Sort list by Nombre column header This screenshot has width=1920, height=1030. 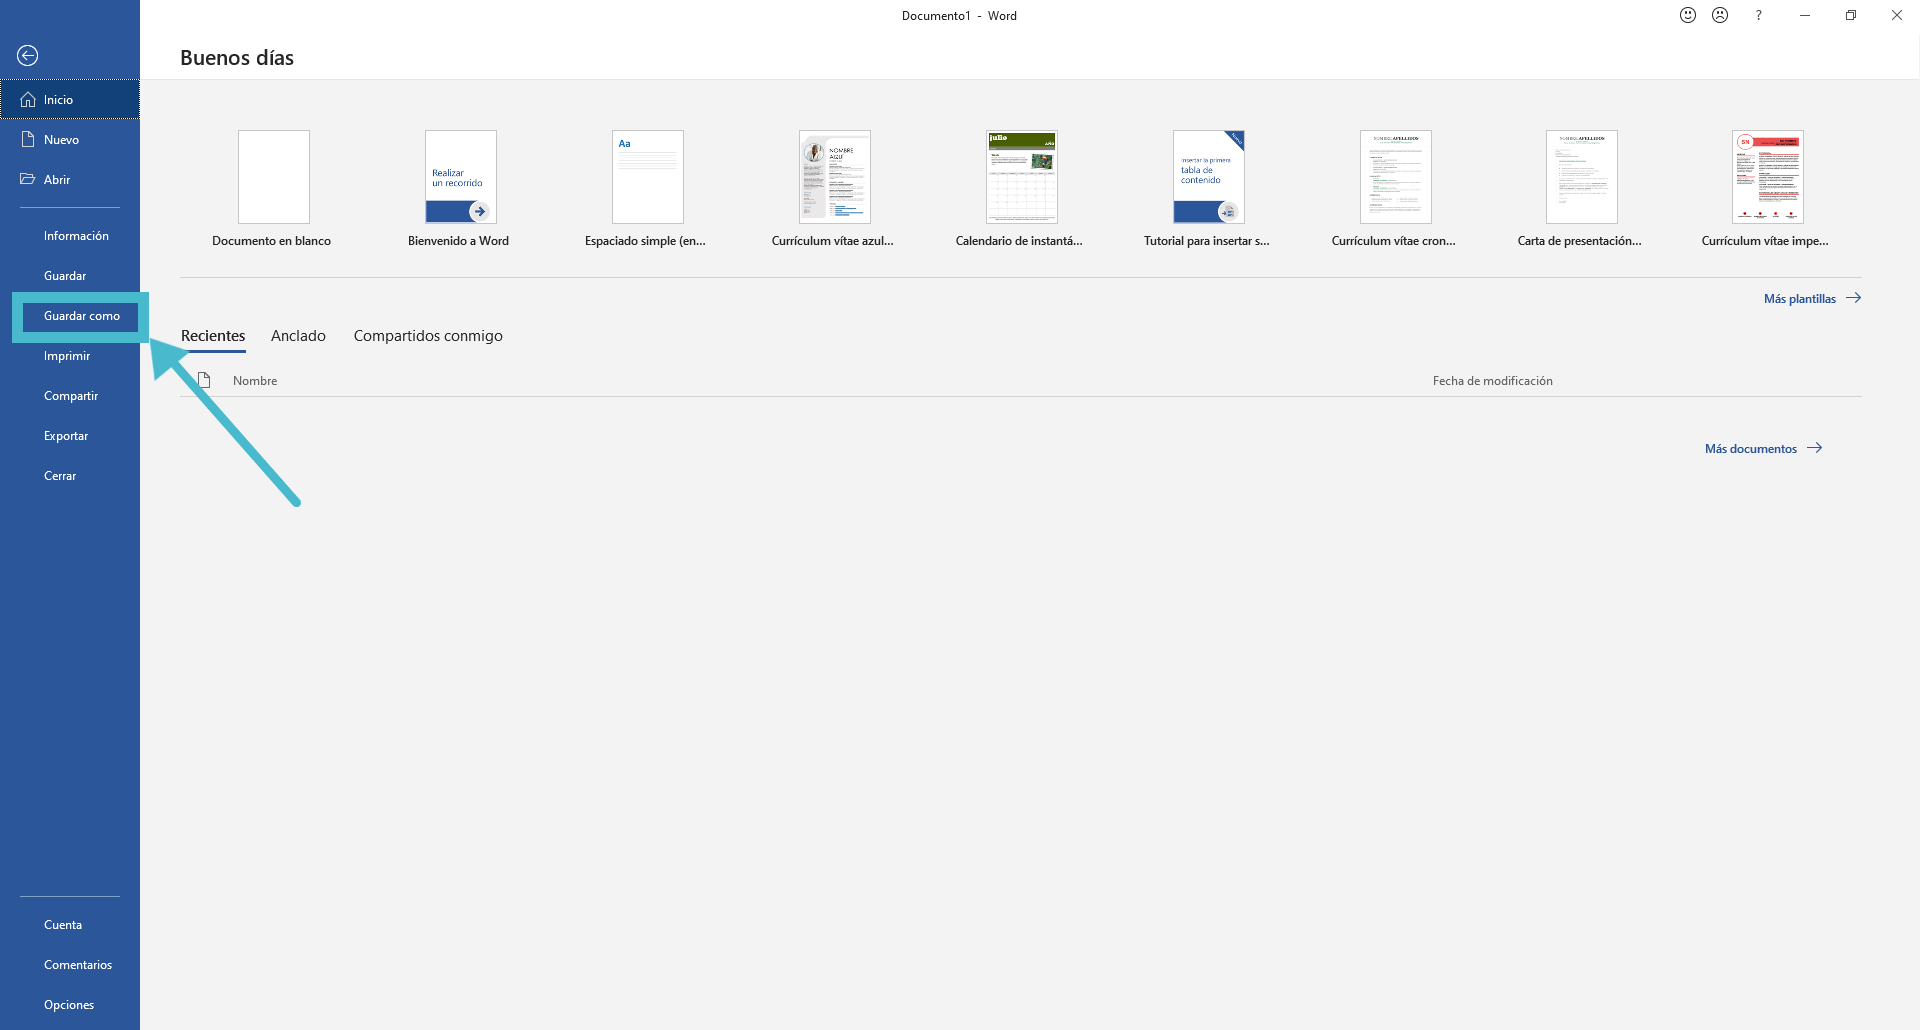(255, 381)
